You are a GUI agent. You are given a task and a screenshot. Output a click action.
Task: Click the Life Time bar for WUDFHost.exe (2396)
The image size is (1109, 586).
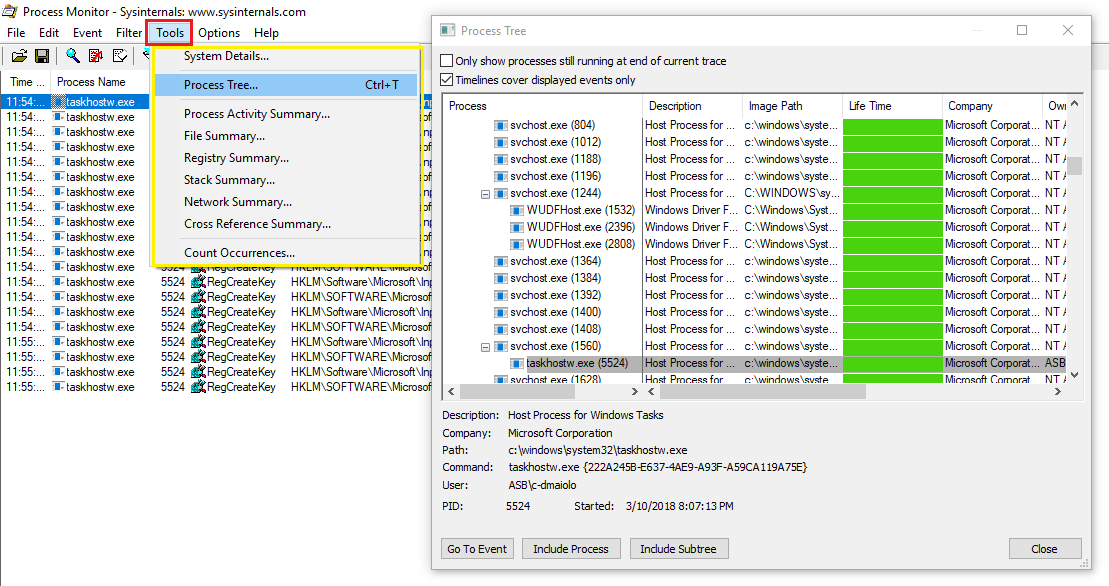coord(893,227)
